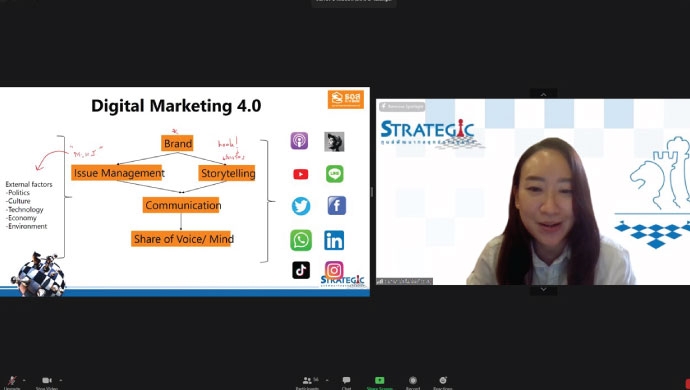Unmute the microphone in Zoom toolbar

12,381
